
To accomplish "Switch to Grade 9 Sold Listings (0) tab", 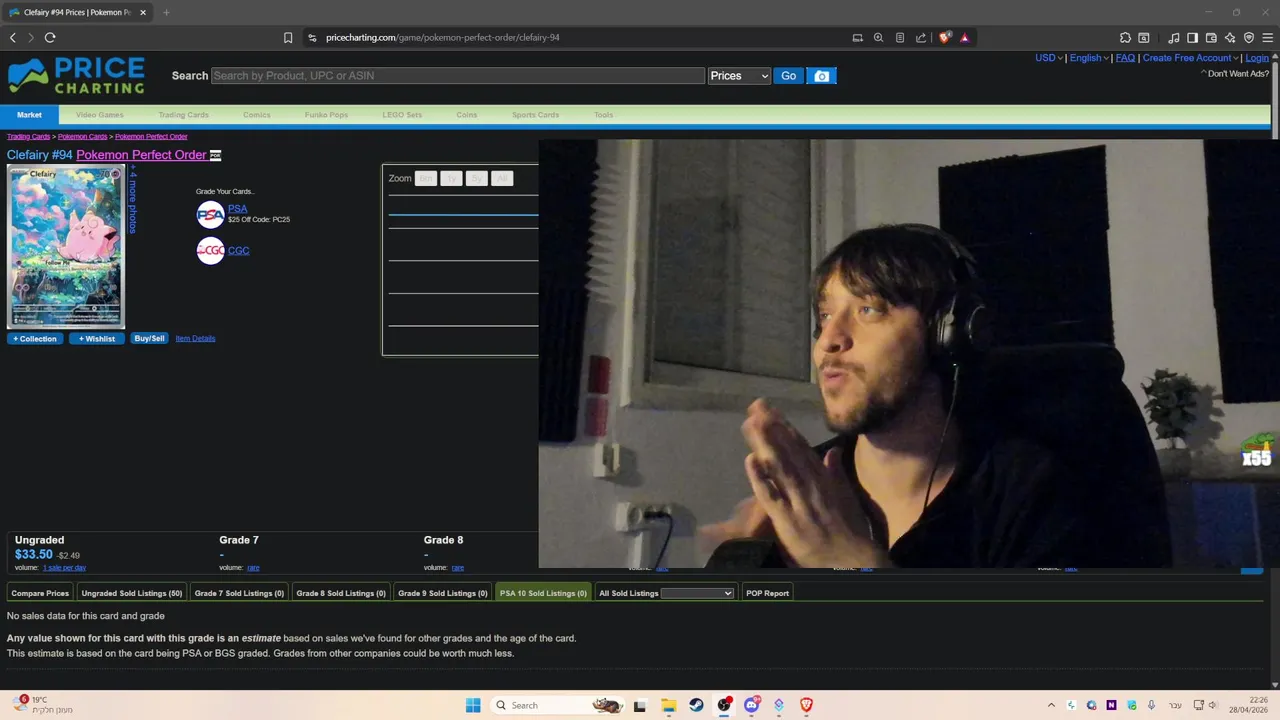I will click(x=442, y=593).
